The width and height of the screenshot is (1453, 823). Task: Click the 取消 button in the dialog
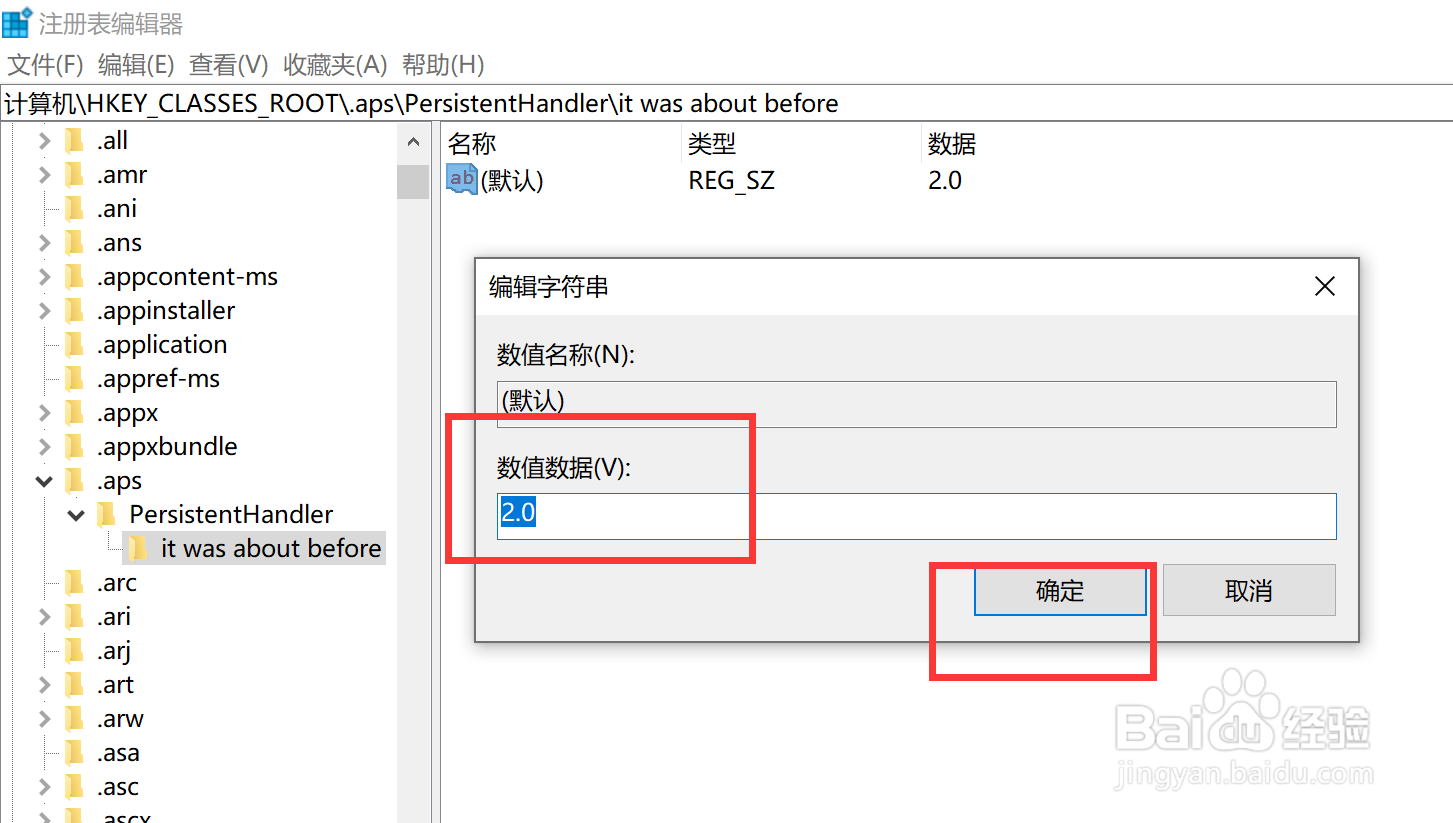(x=1248, y=590)
